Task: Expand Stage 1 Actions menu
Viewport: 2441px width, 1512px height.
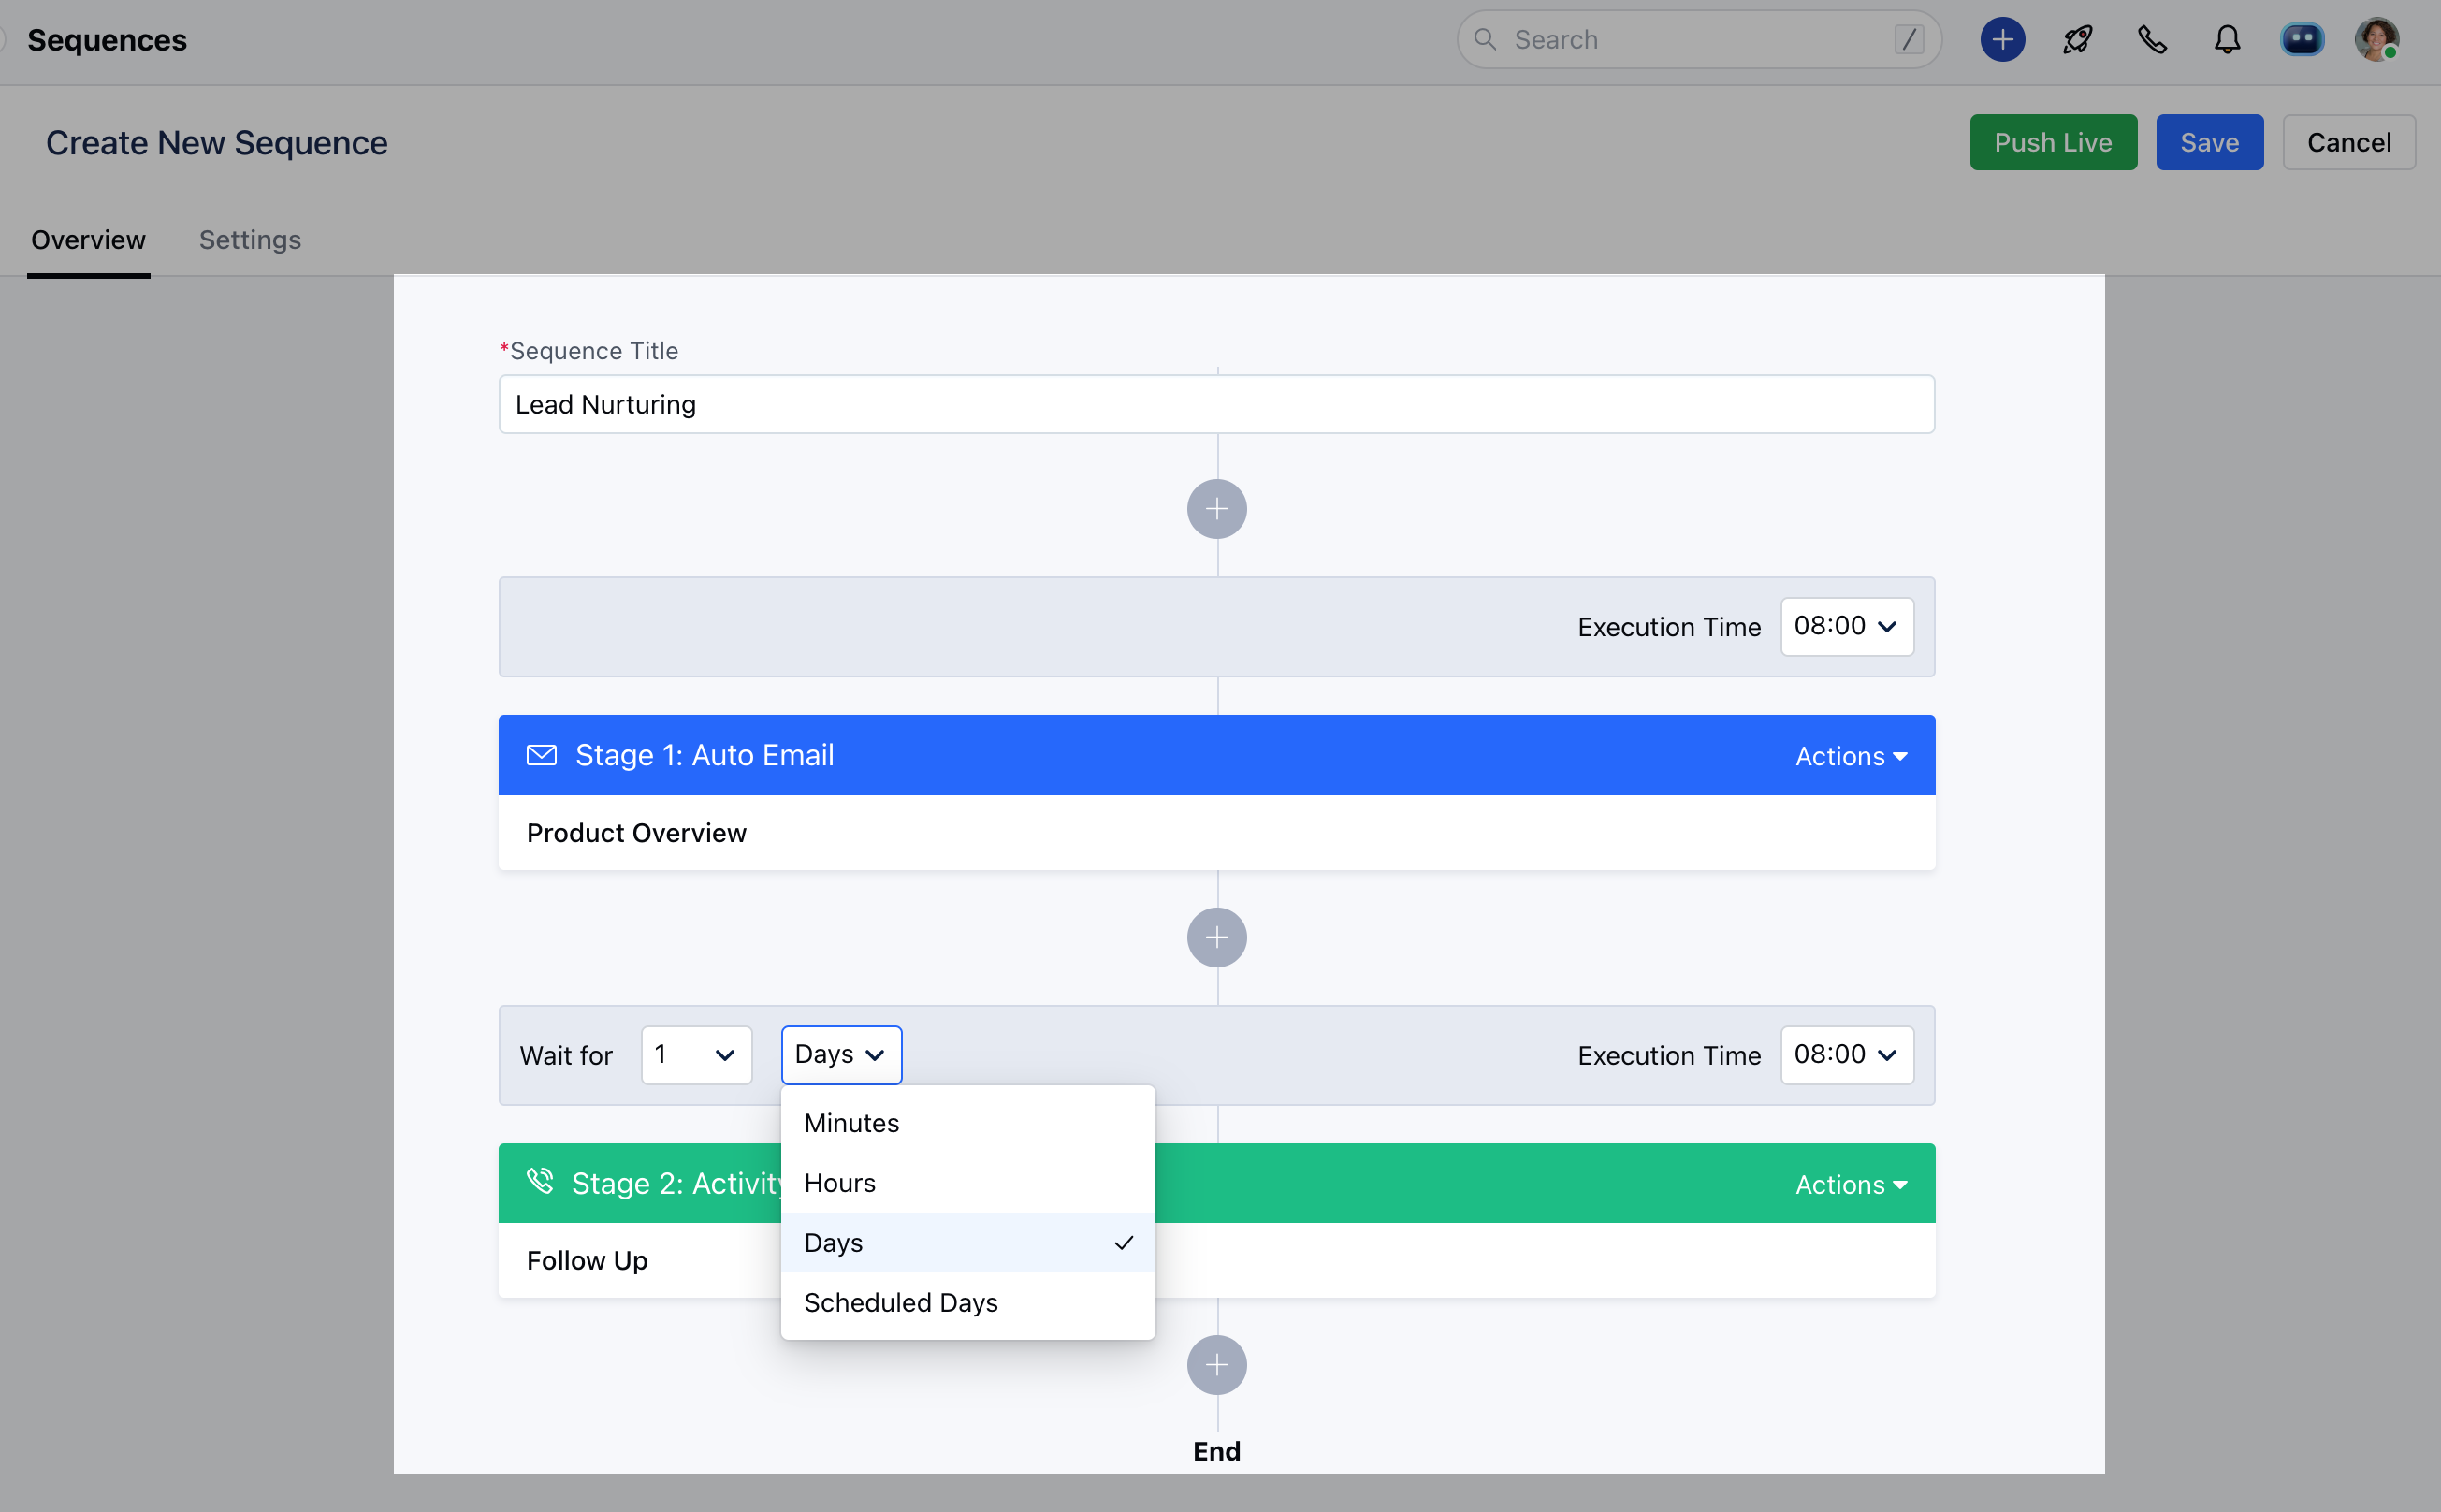Action: [1850, 756]
